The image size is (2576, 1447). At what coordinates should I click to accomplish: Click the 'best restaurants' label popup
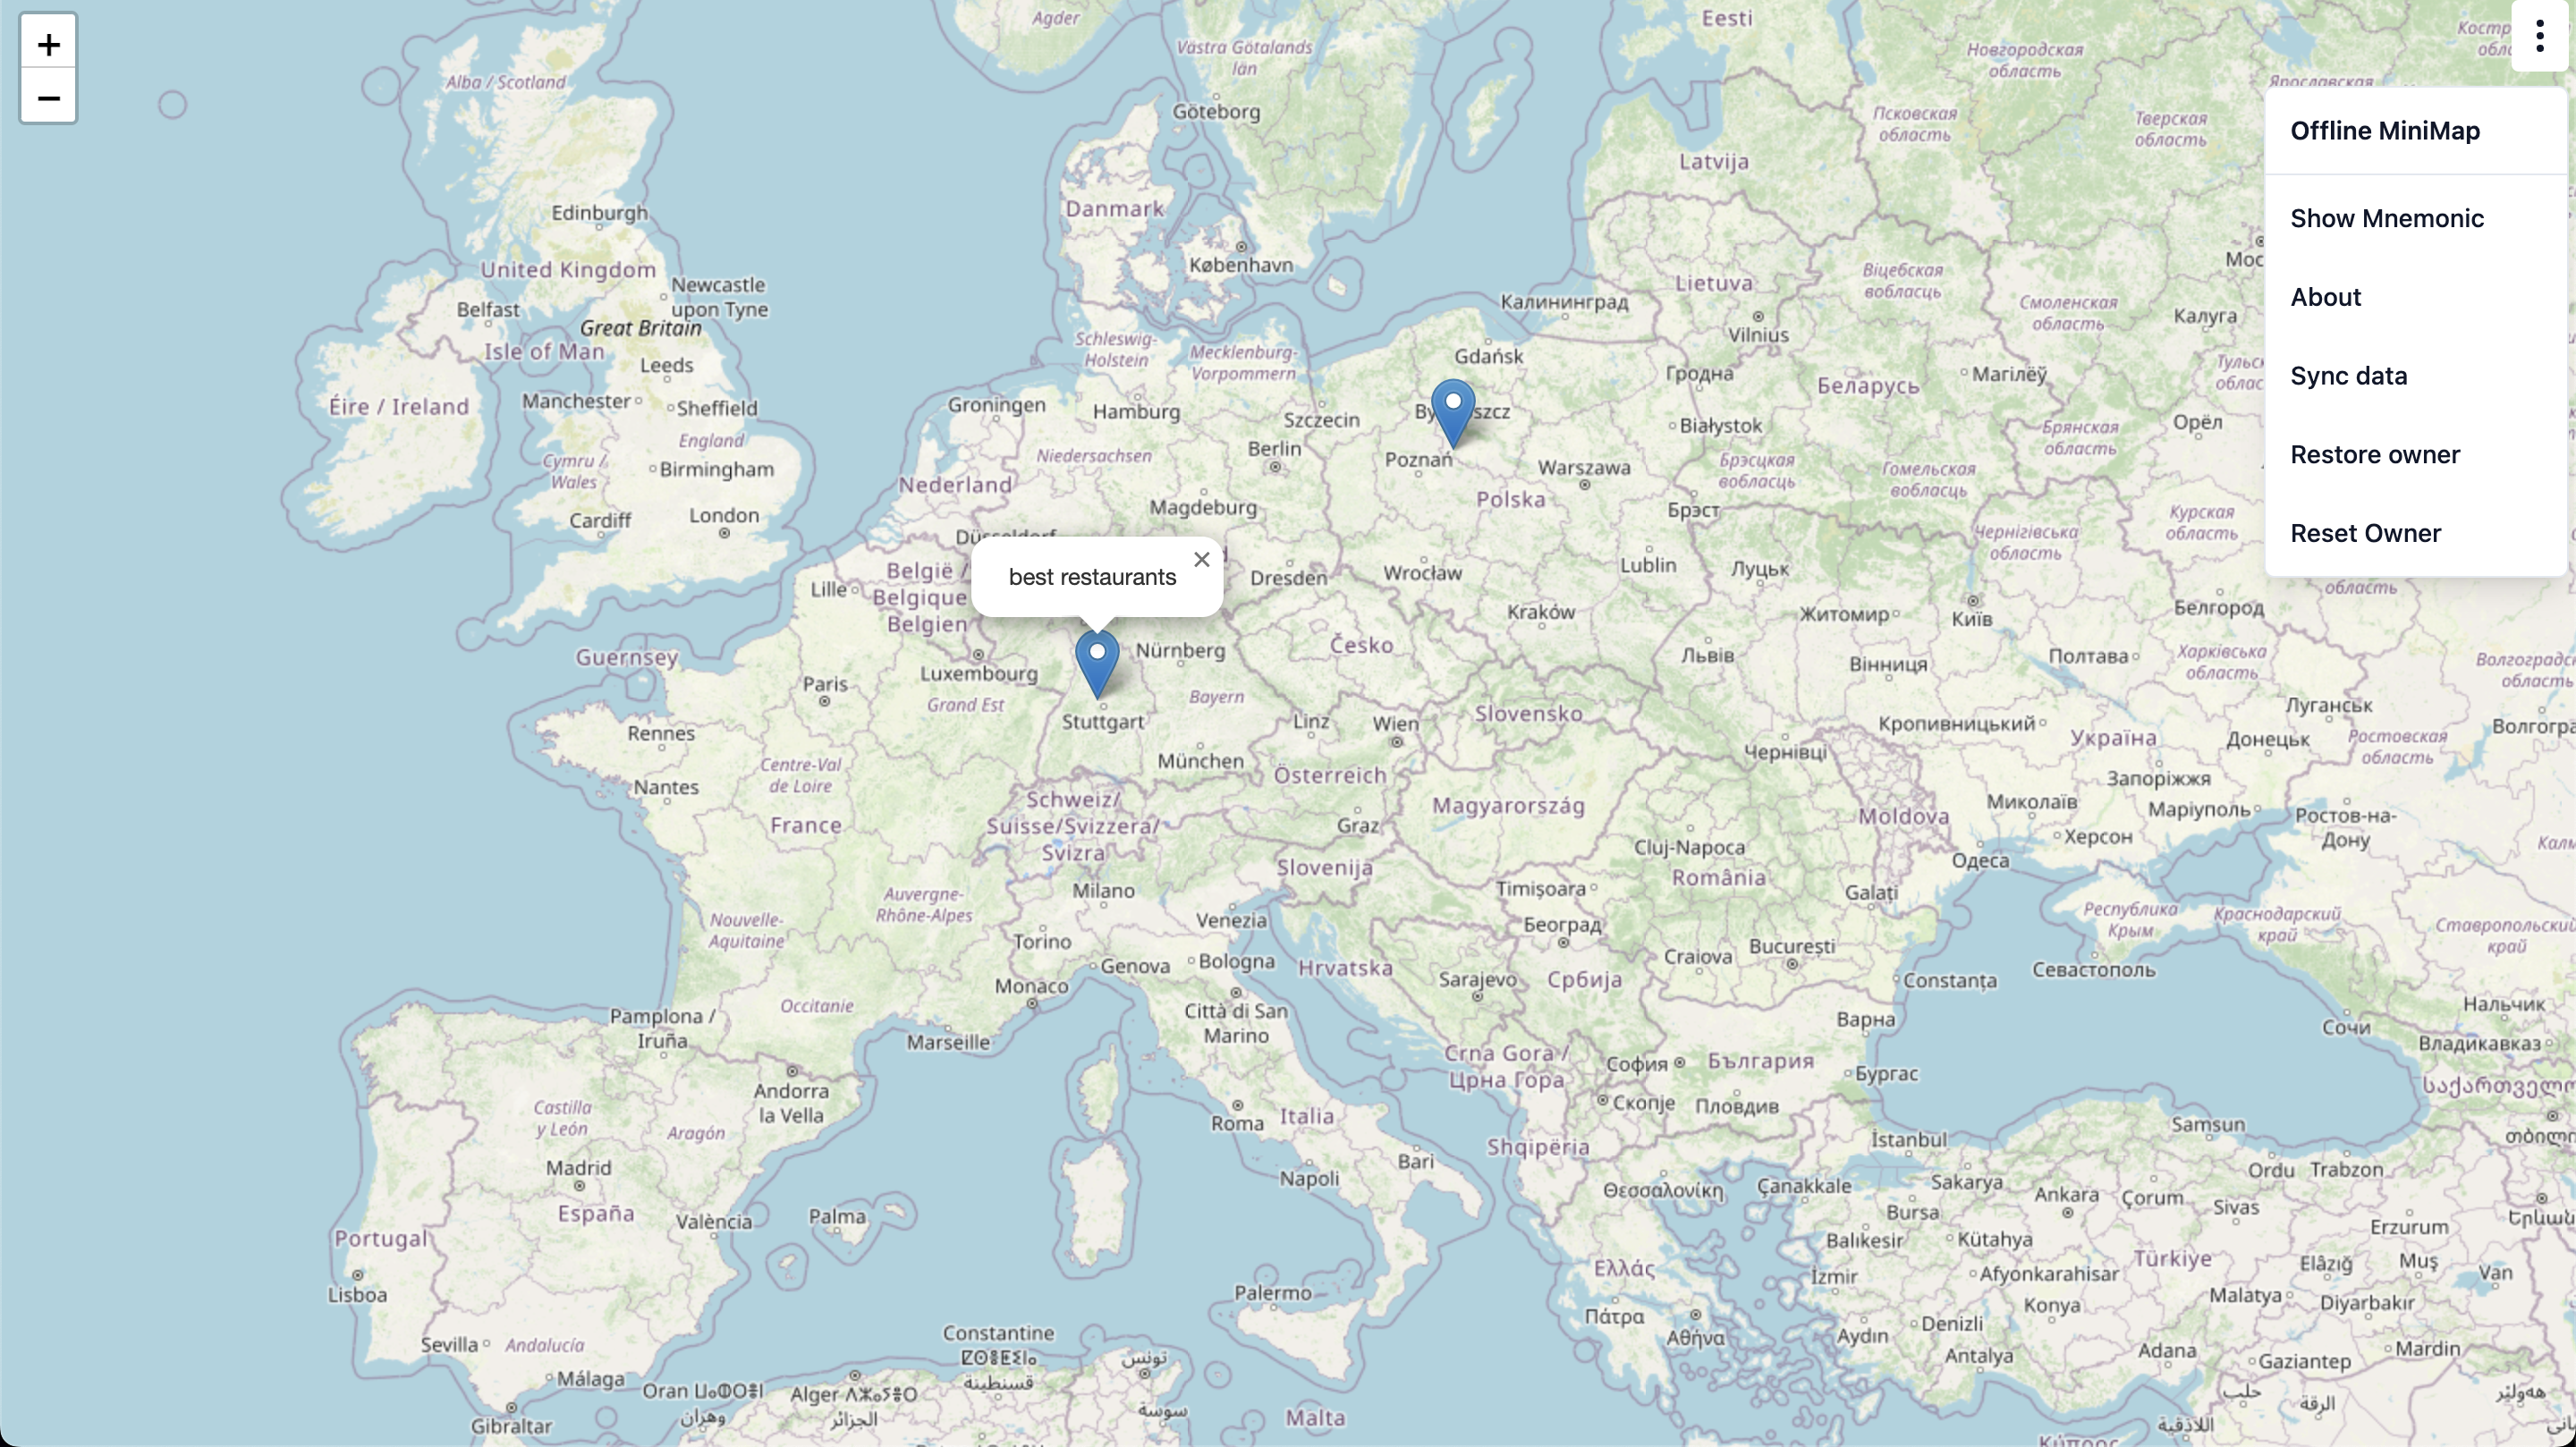click(x=1091, y=577)
